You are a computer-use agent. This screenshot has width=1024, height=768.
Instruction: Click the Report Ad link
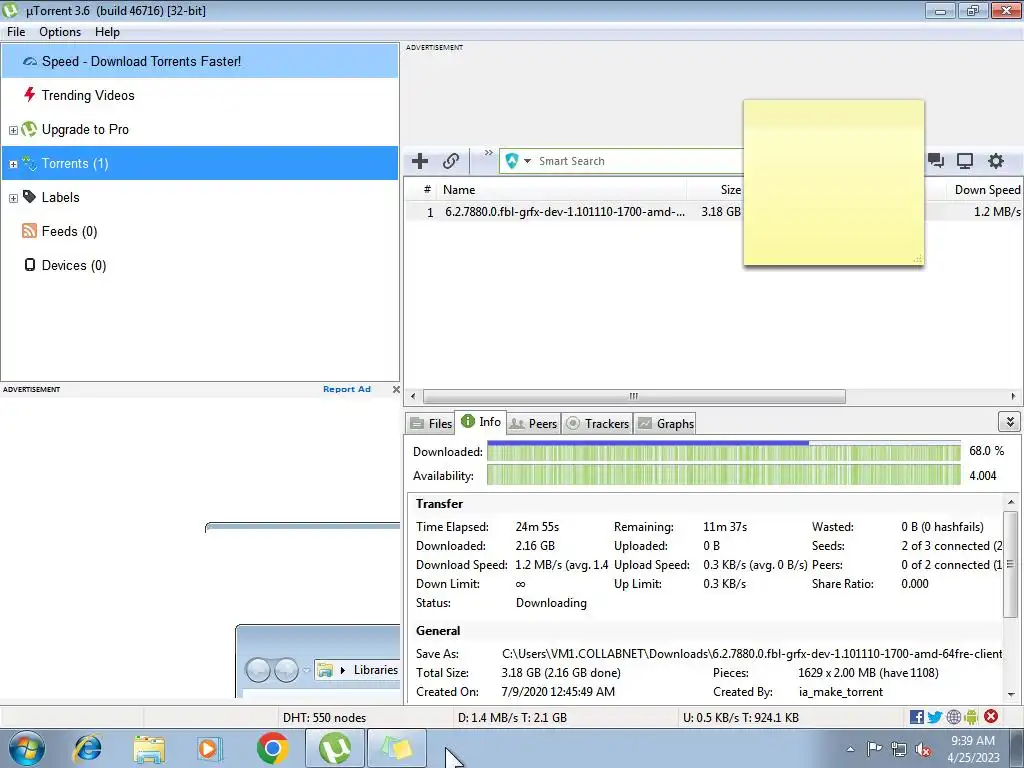click(347, 389)
